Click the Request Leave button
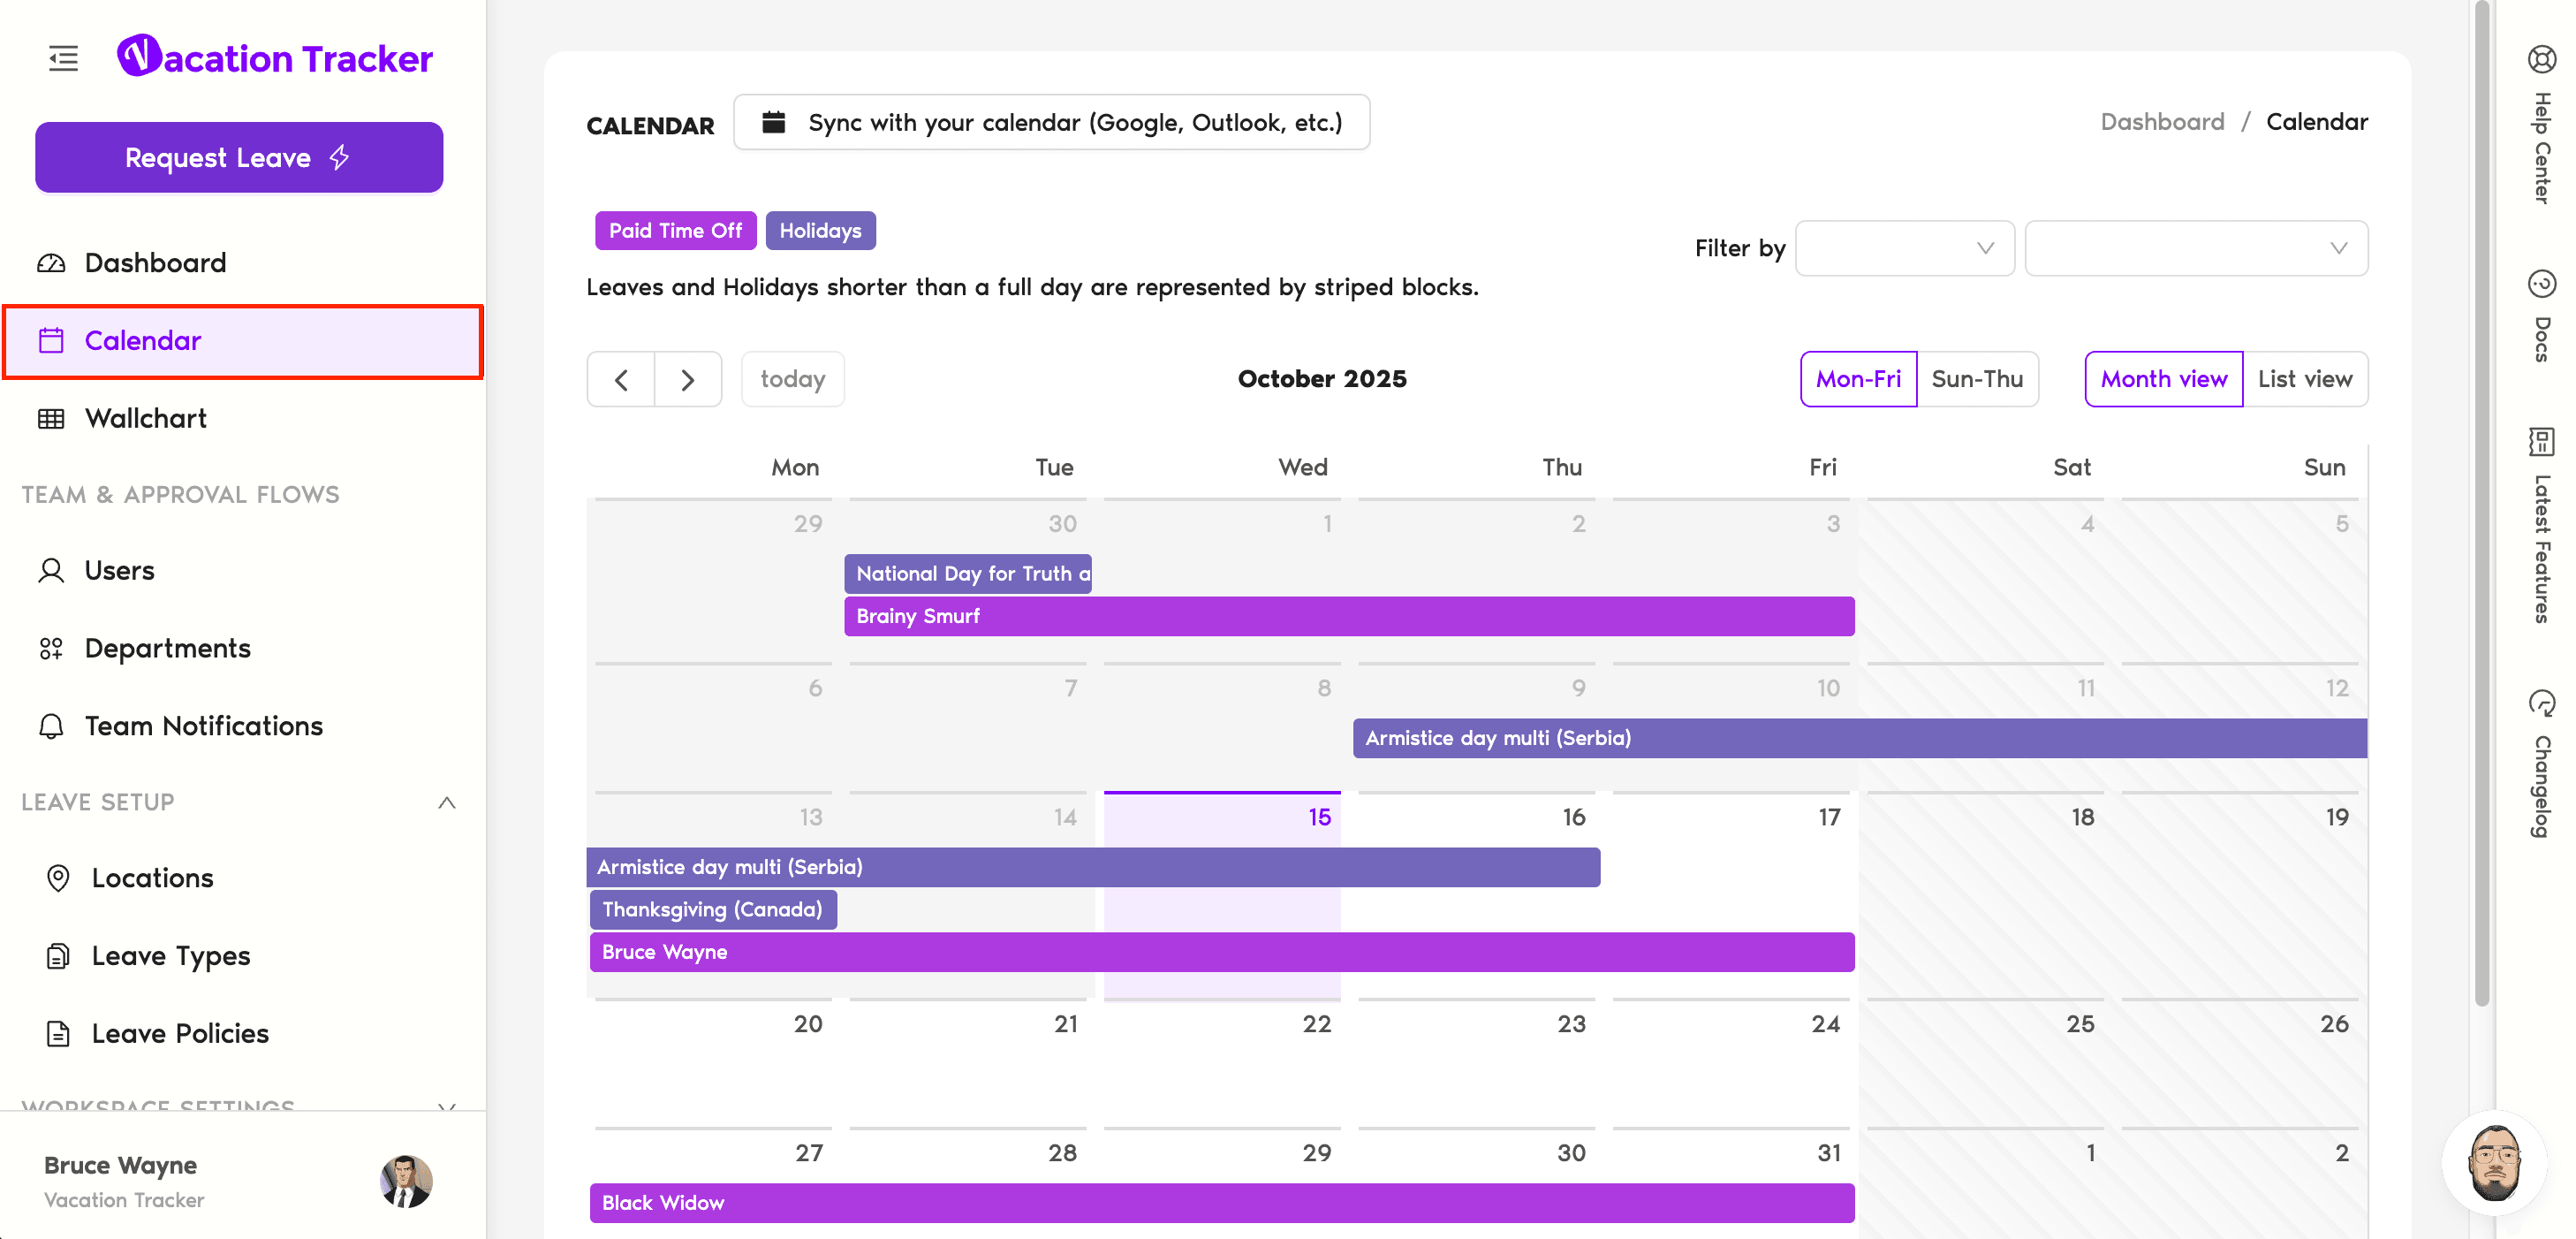The image size is (2576, 1239). click(x=239, y=158)
